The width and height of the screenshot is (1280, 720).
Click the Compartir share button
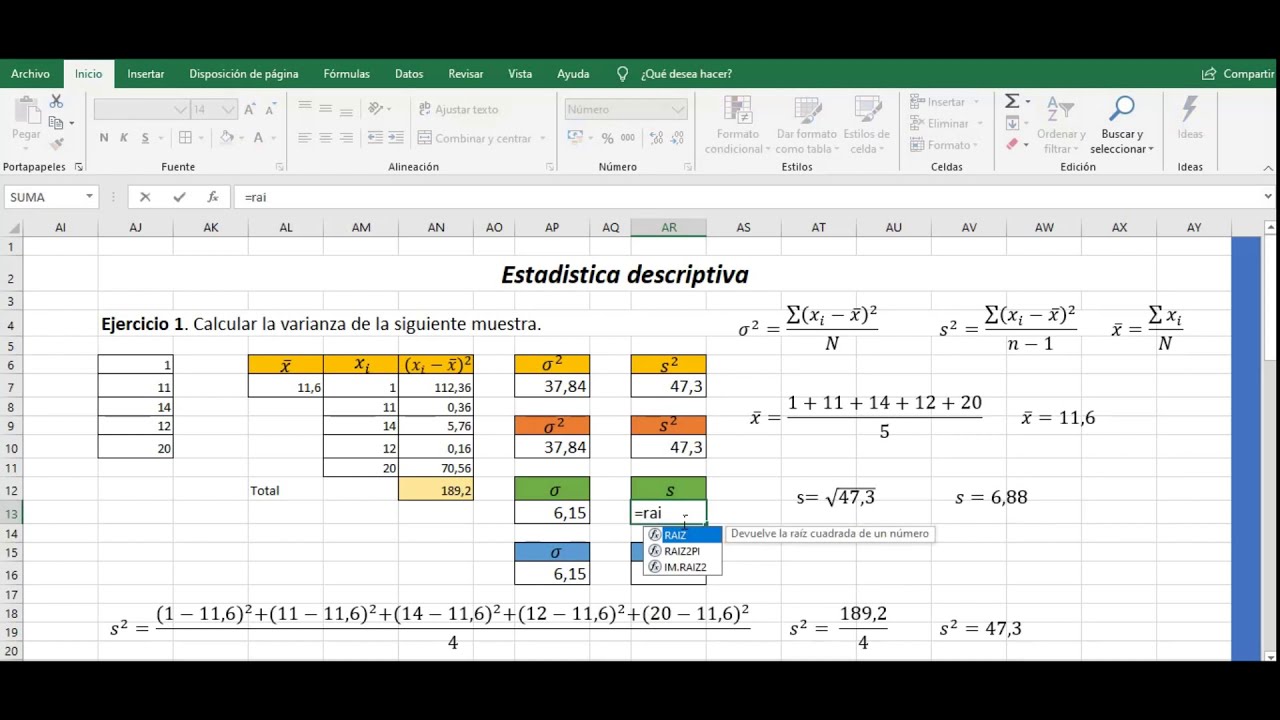click(x=1239, y=74)
